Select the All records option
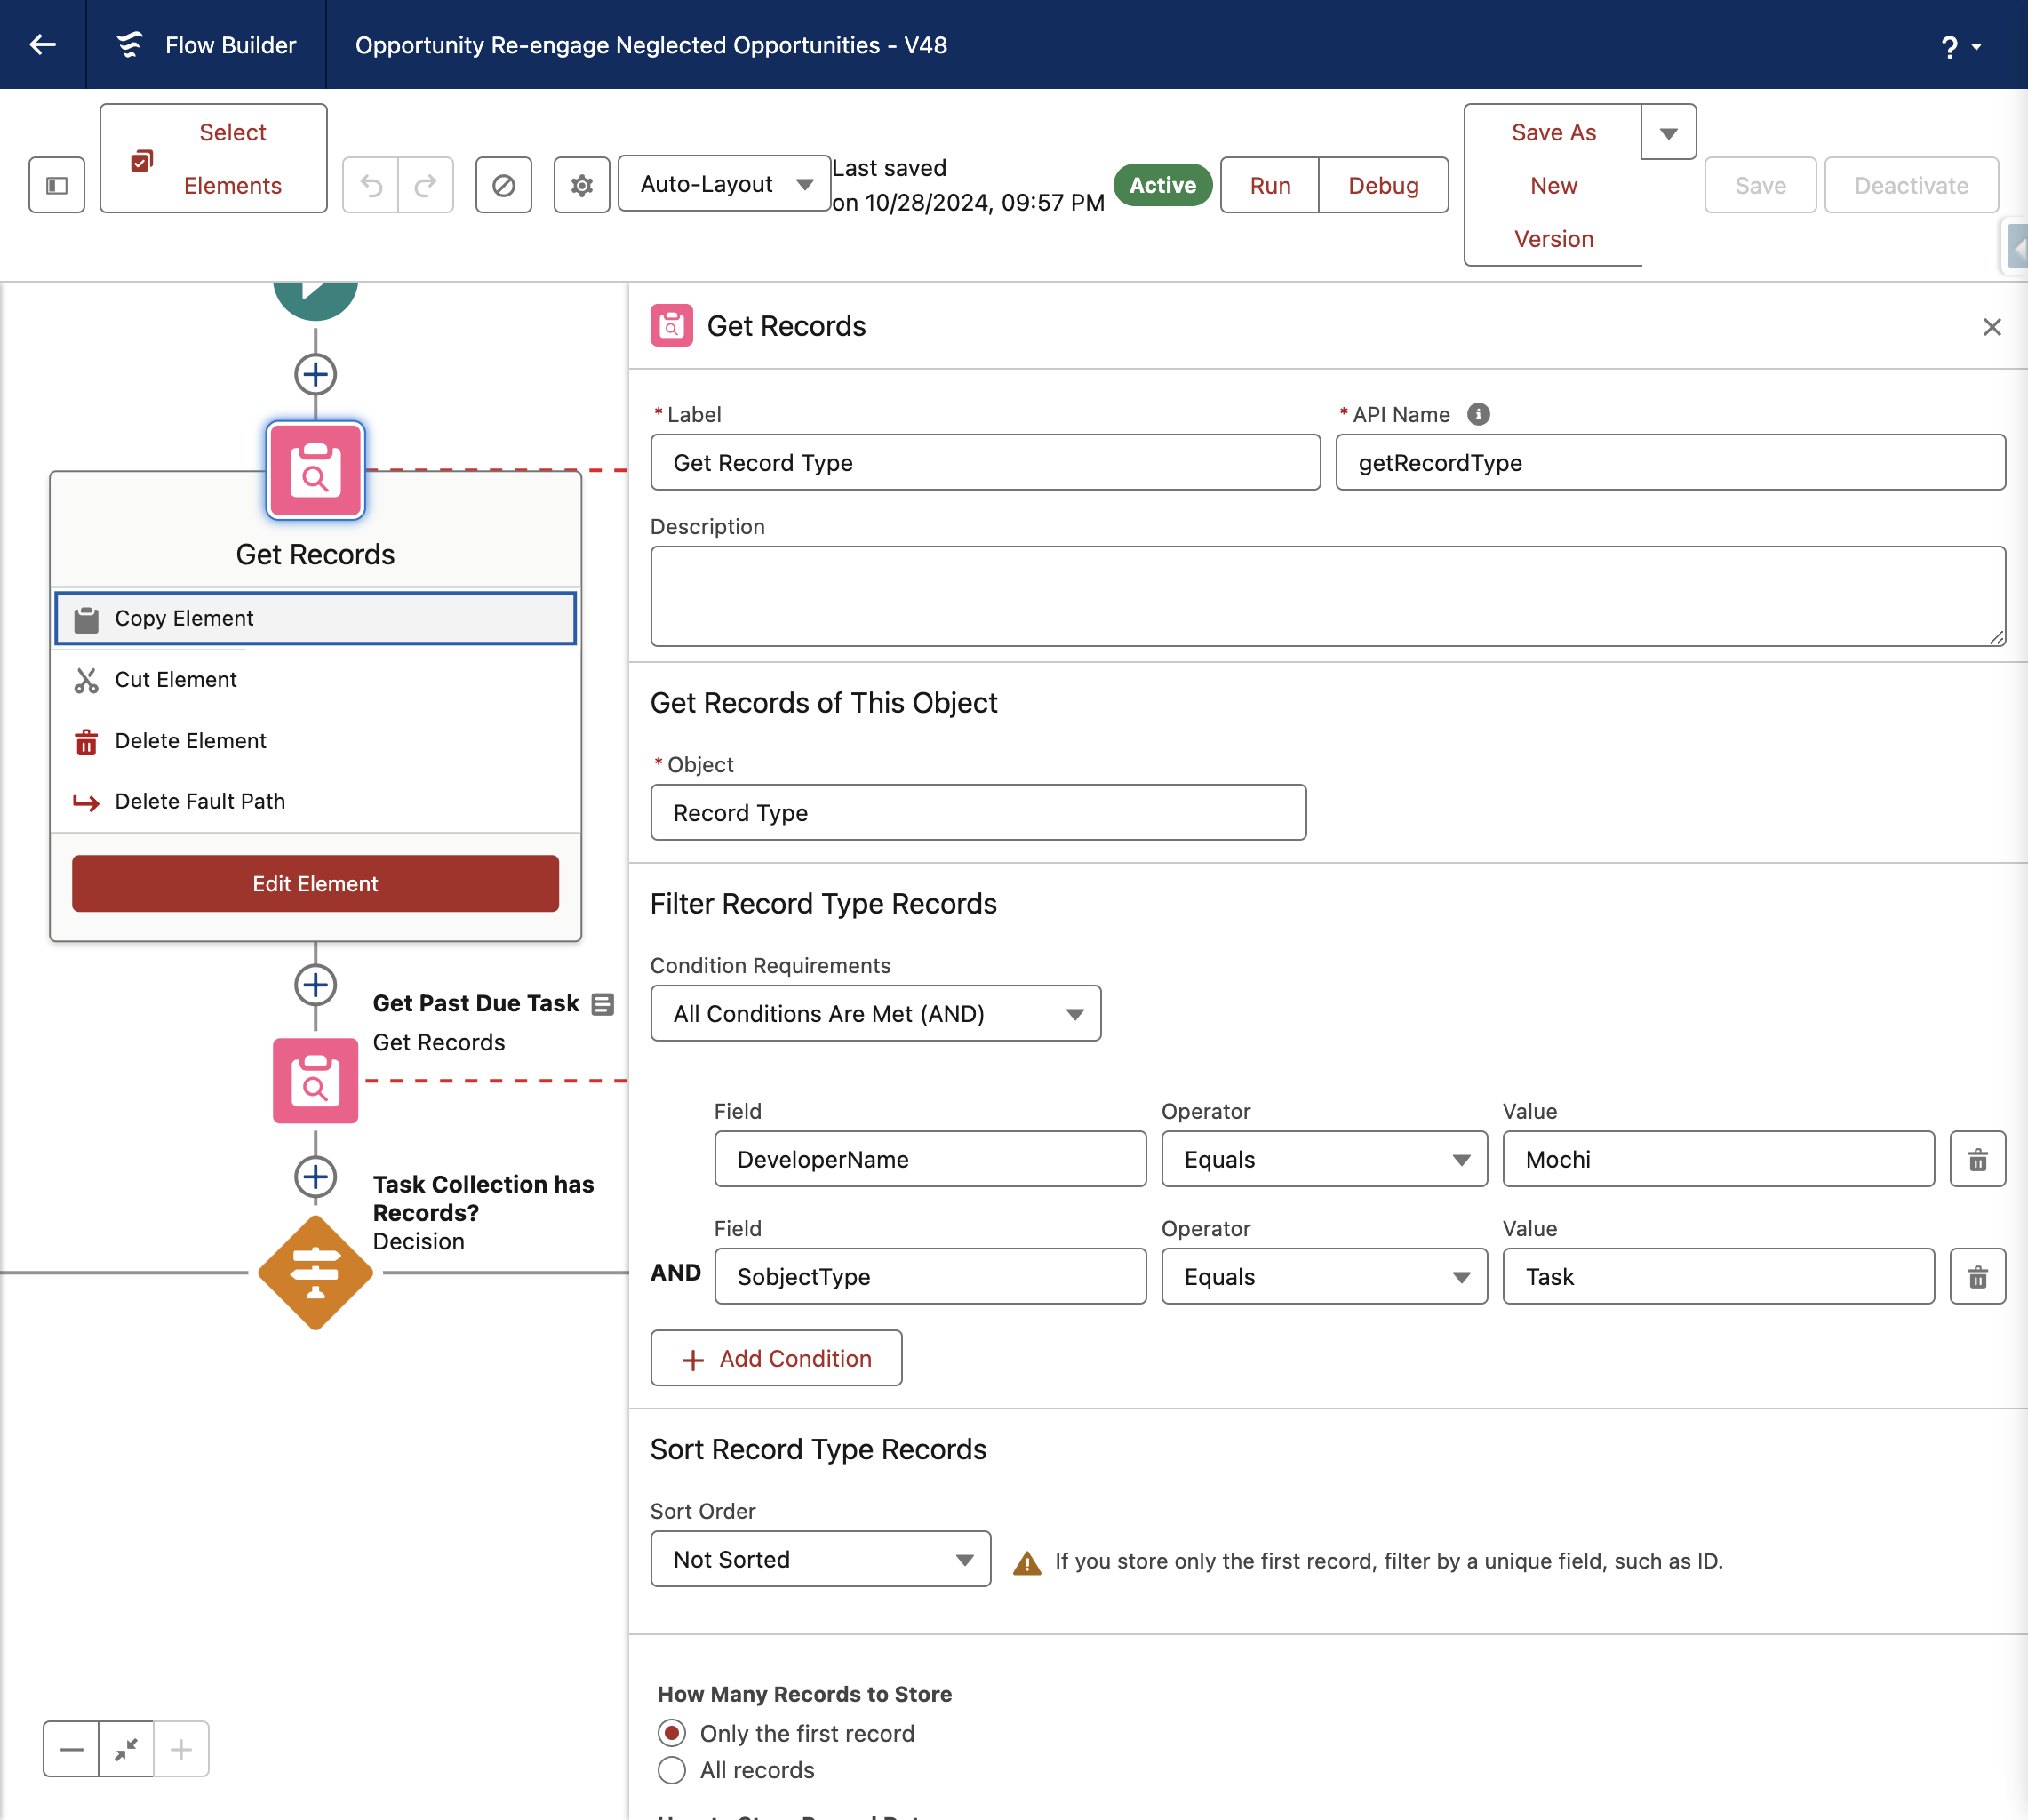Viewport: 2028px width, 1820px height. (672, 1770)
